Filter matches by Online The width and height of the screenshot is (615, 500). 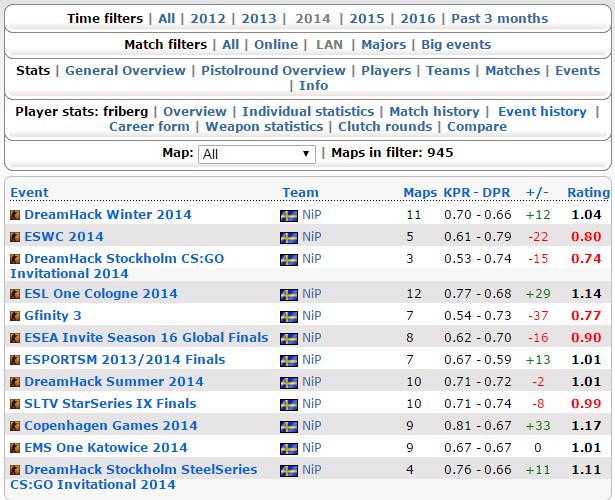coord(276,44)
